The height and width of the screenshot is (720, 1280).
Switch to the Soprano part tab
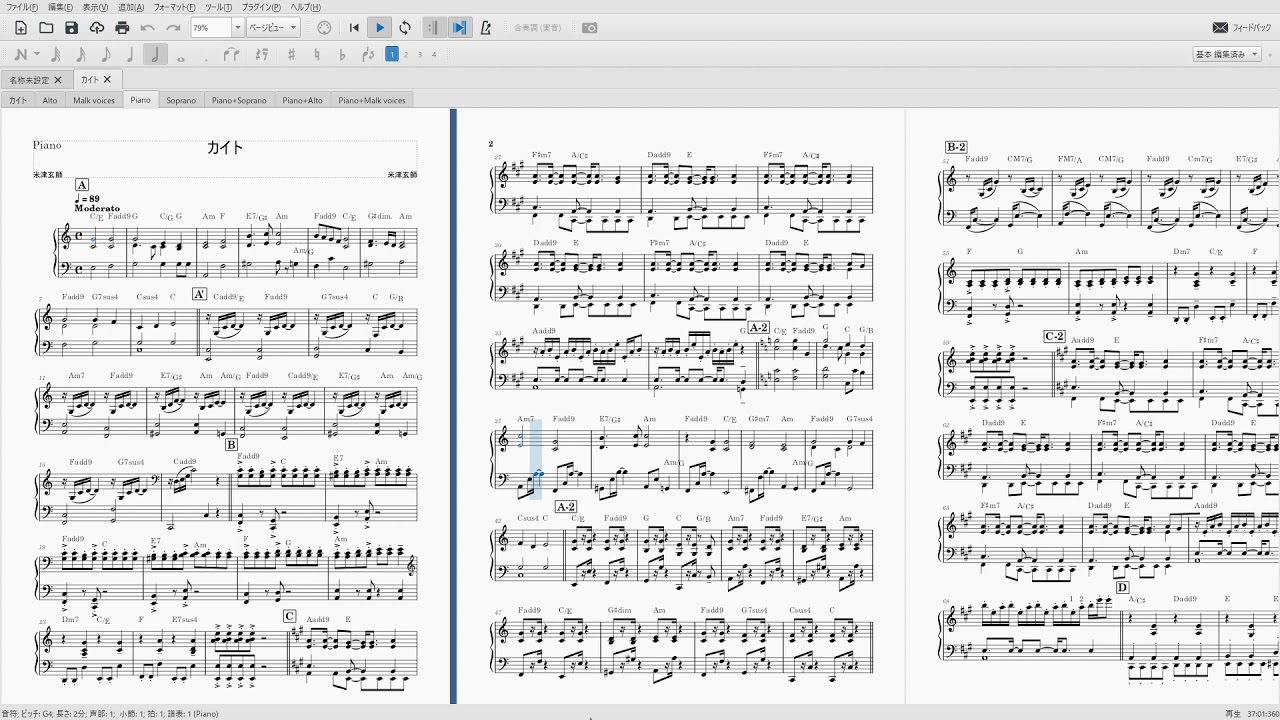pyautogui.click(x=181, y=100)
